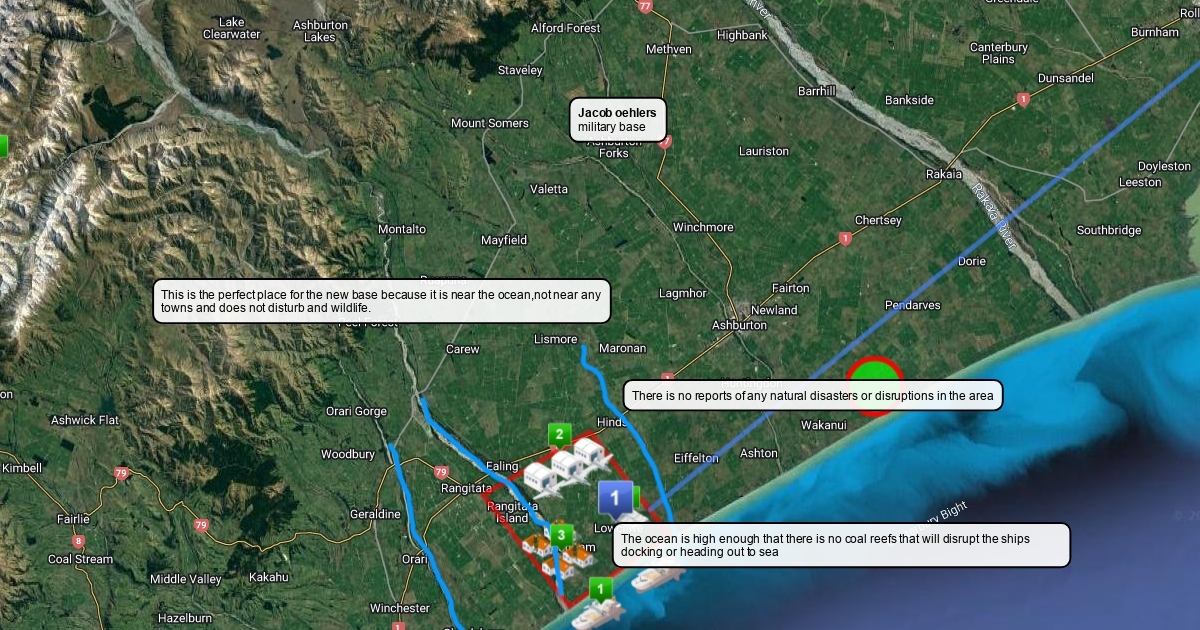The width and height of the screenshot is (1200, 630).
Task: Click the rightmost airplane hangar icon
Action: click(593, 456)
